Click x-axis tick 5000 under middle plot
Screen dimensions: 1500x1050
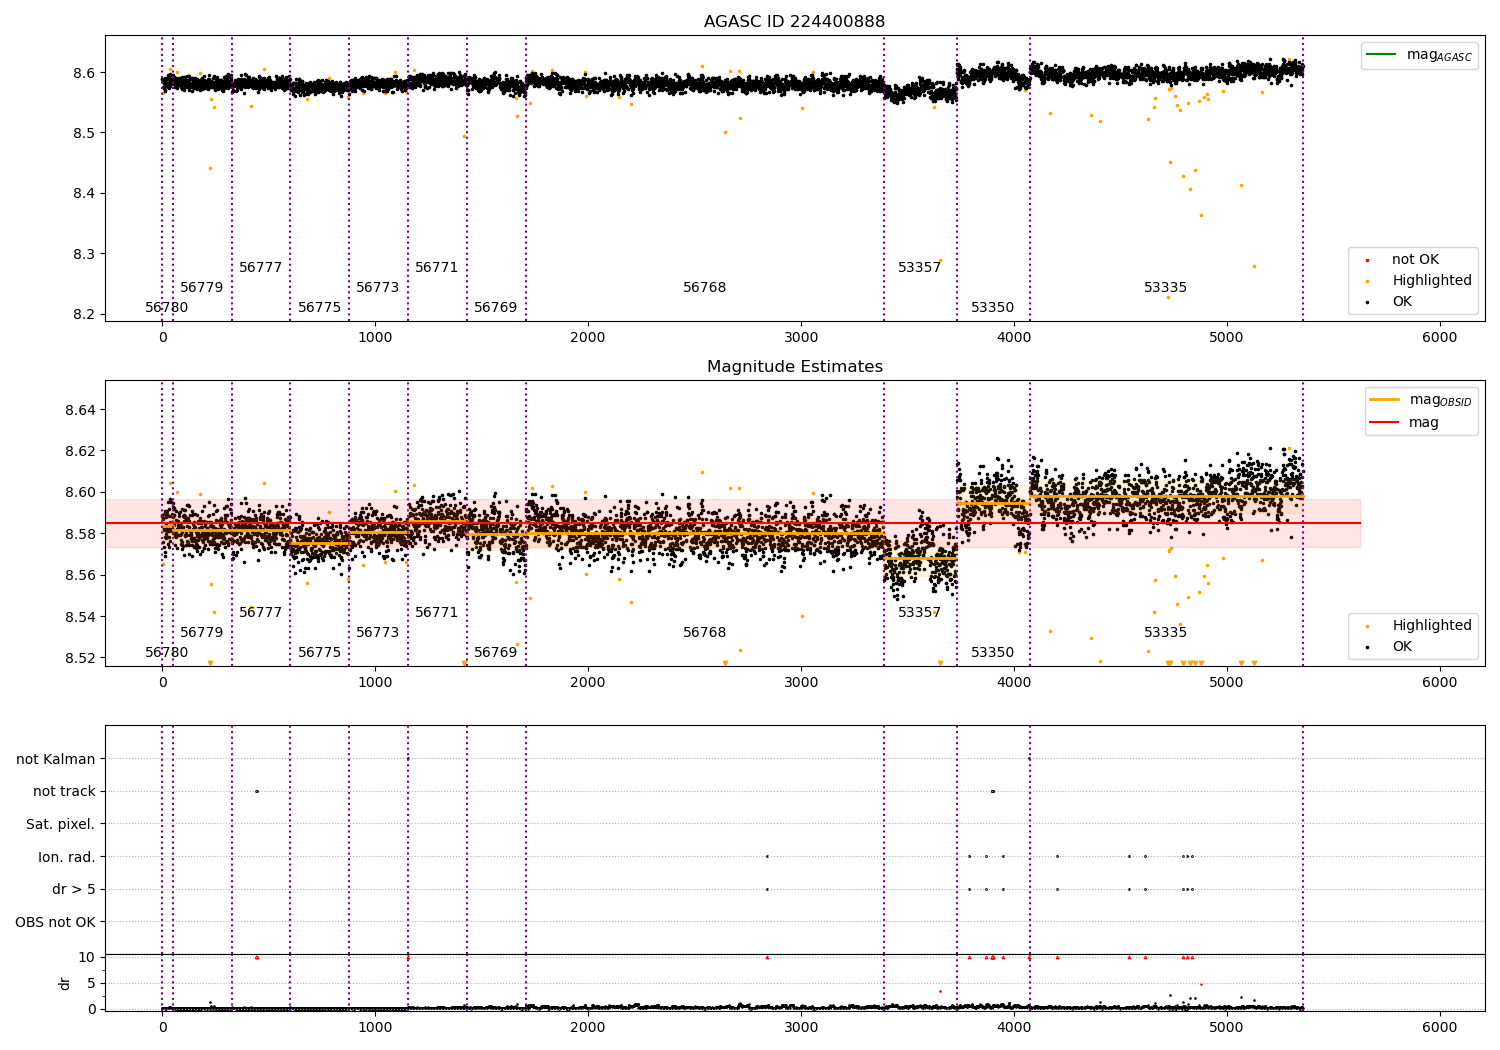(x=1227, y=683)
